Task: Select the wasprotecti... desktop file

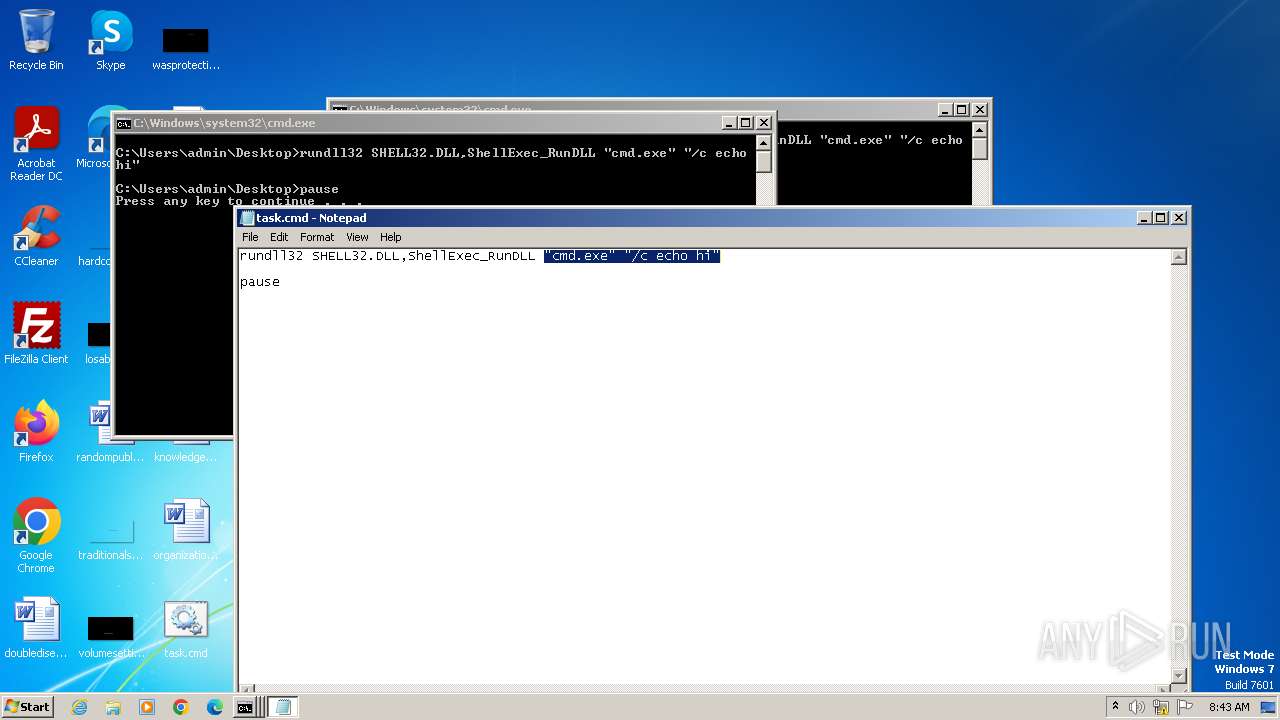Action: pos(185,48)
